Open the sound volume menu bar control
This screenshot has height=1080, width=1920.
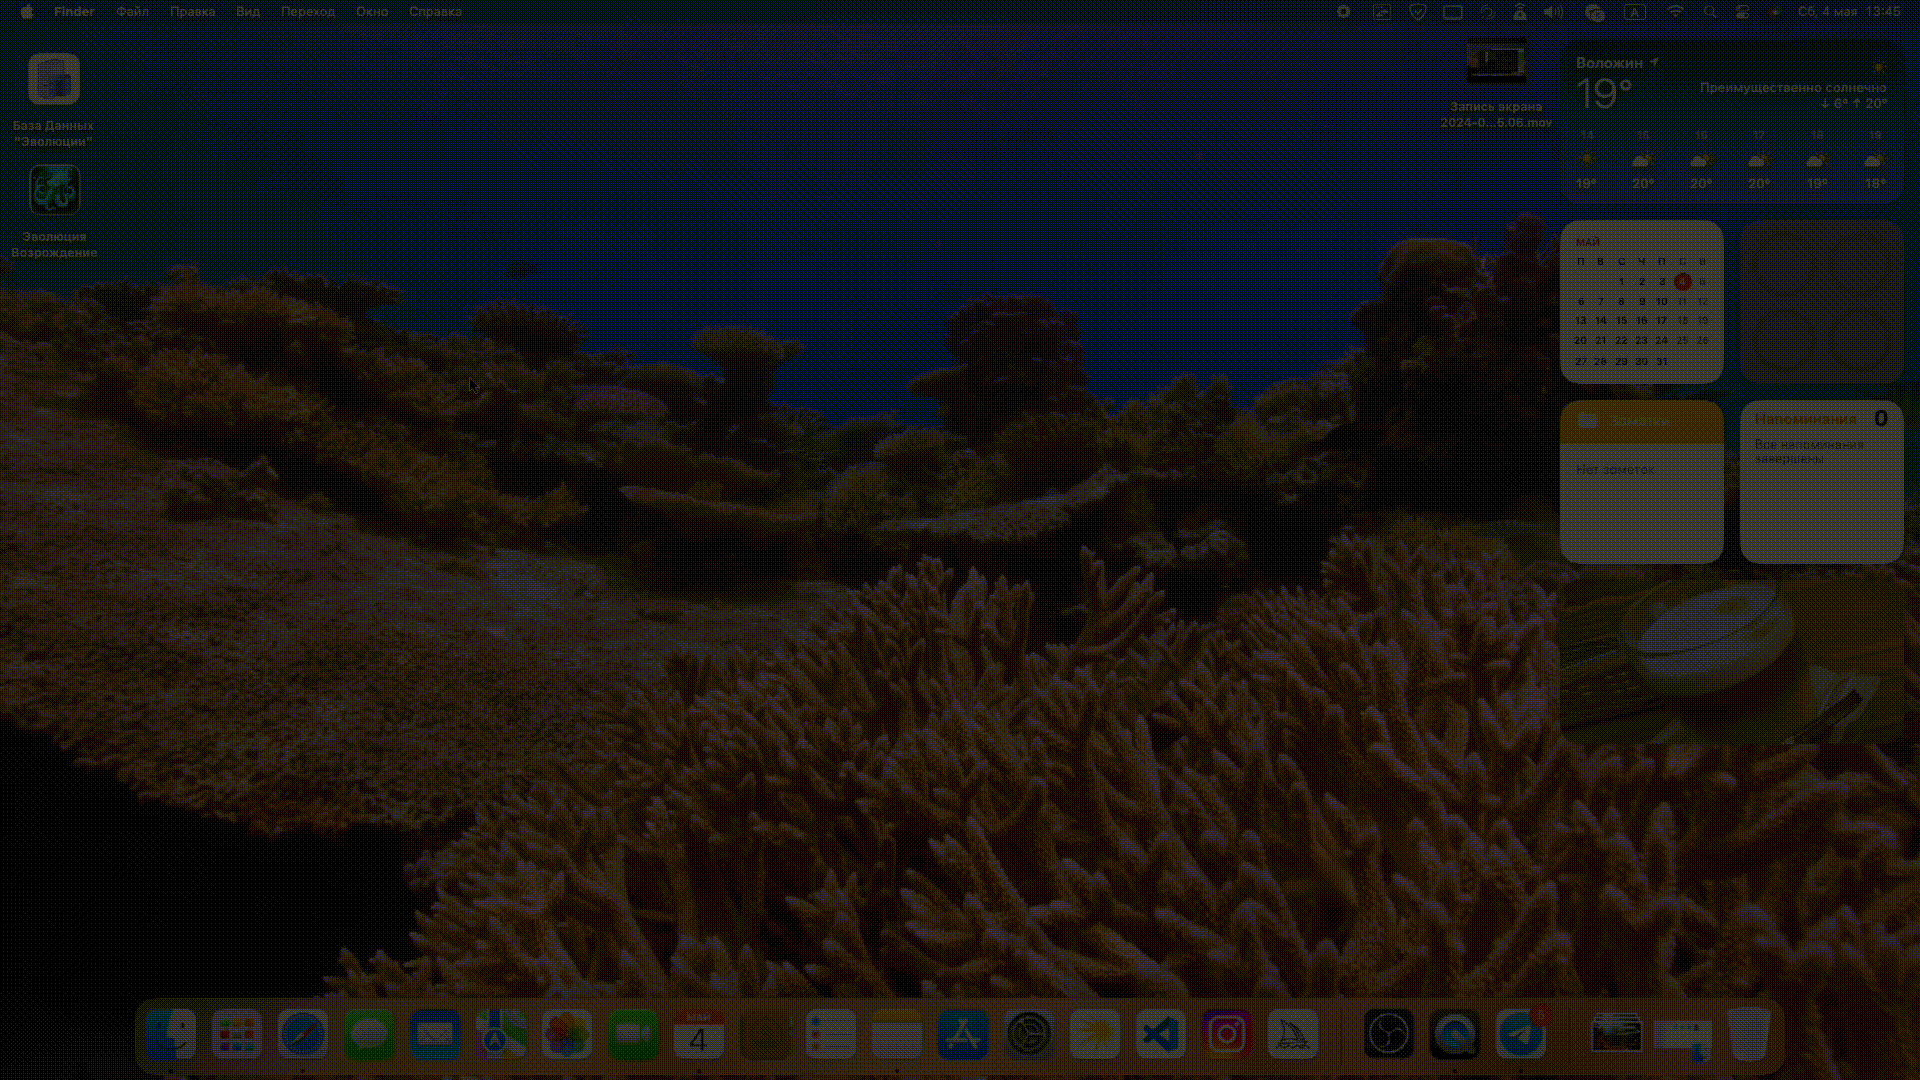point(1553,12)
